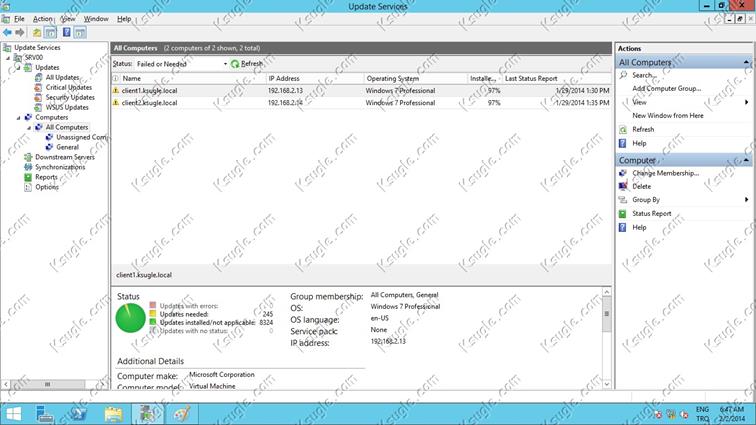Open Help under All Computers actions
This screenshot has height=425, width=756.
pos(639,143)
